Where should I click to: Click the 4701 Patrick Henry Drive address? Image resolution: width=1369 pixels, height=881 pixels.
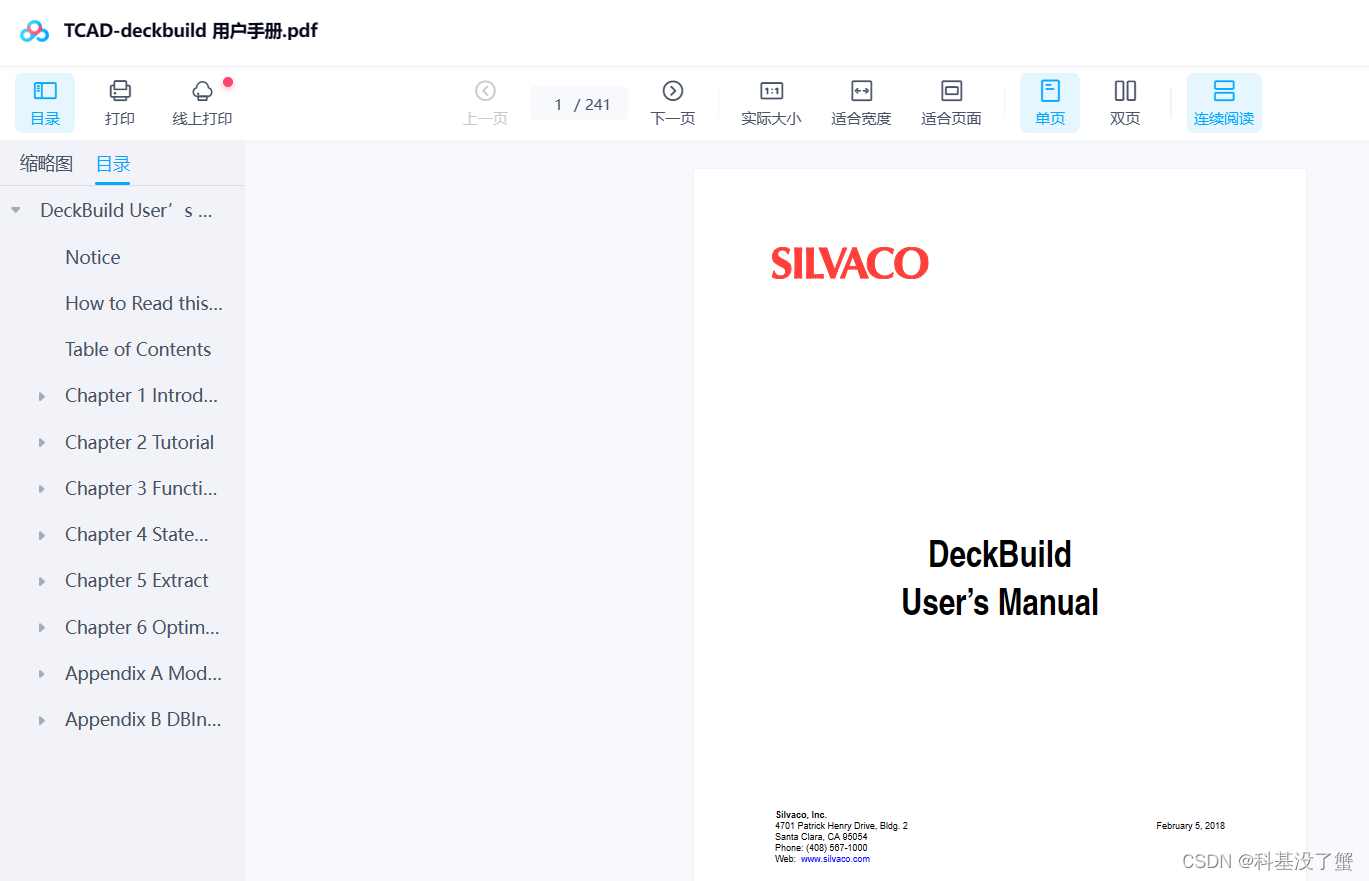tap(841, 826)
